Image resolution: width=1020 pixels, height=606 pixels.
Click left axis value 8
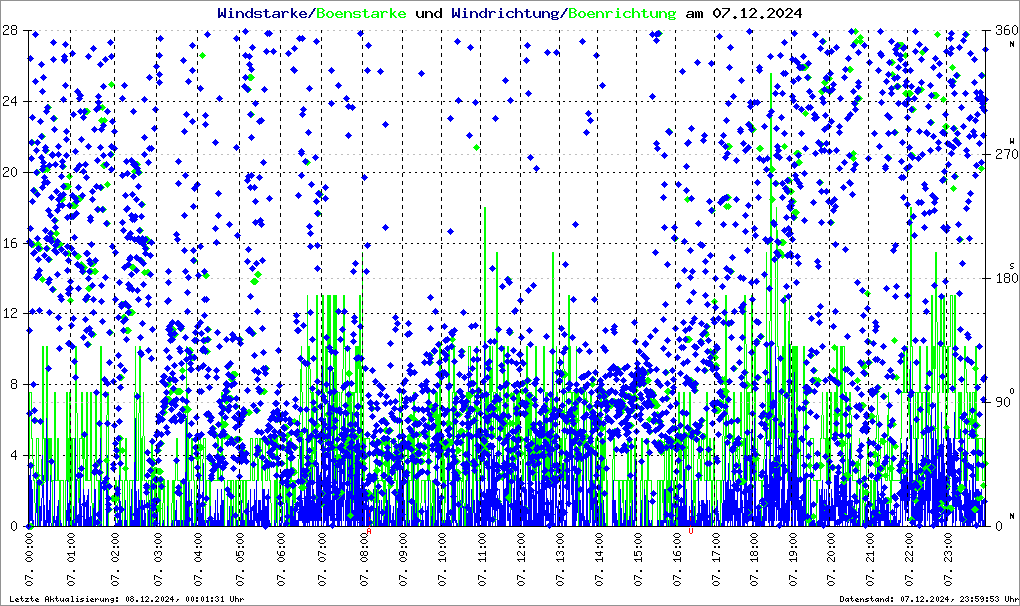(x=14, y=384)
